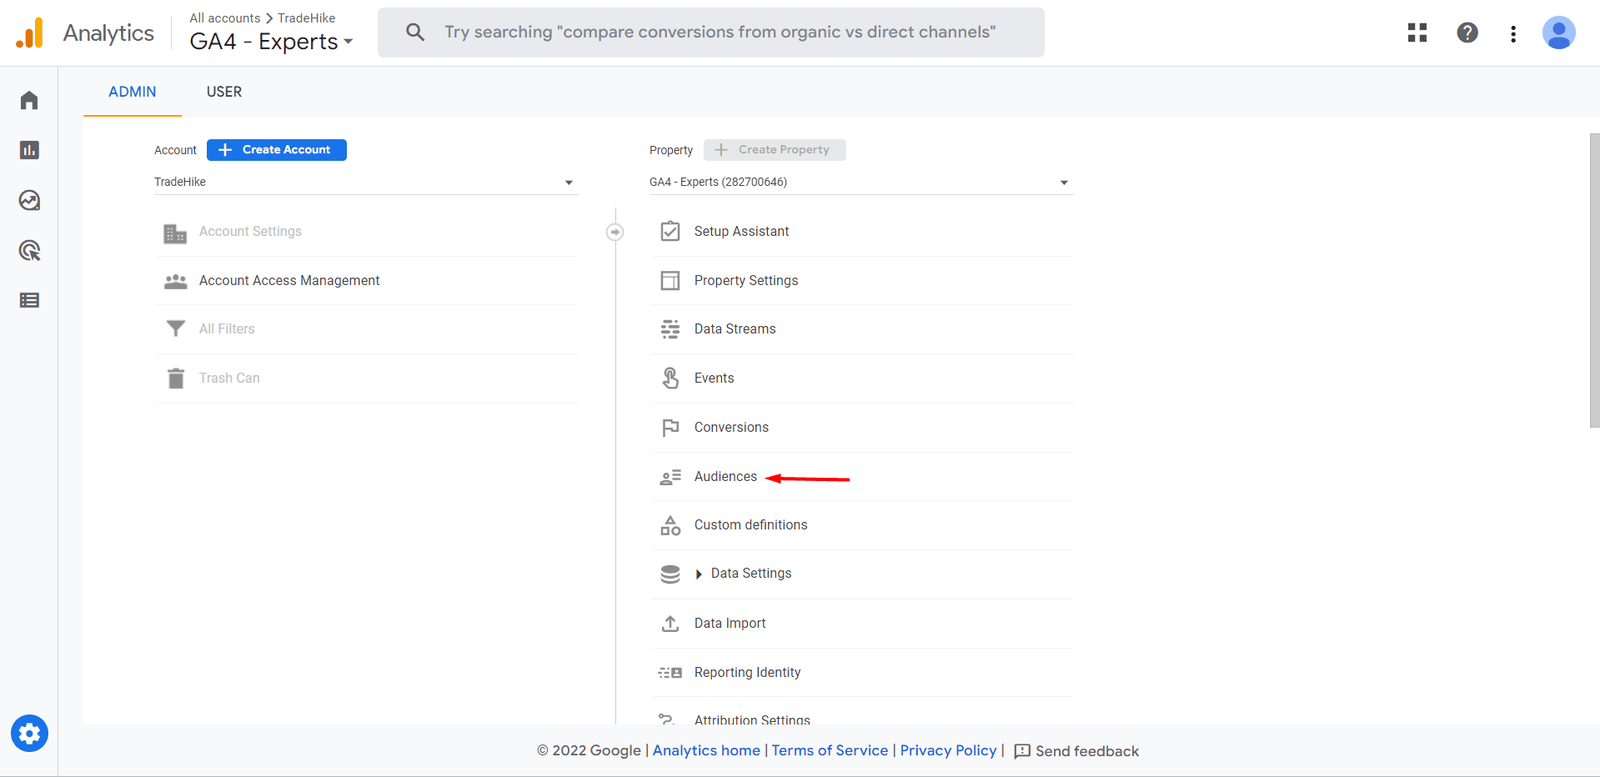Click the Admin gear icon
The height and width of the screenshot is (777, 1600).
click(x=29, y=733)
